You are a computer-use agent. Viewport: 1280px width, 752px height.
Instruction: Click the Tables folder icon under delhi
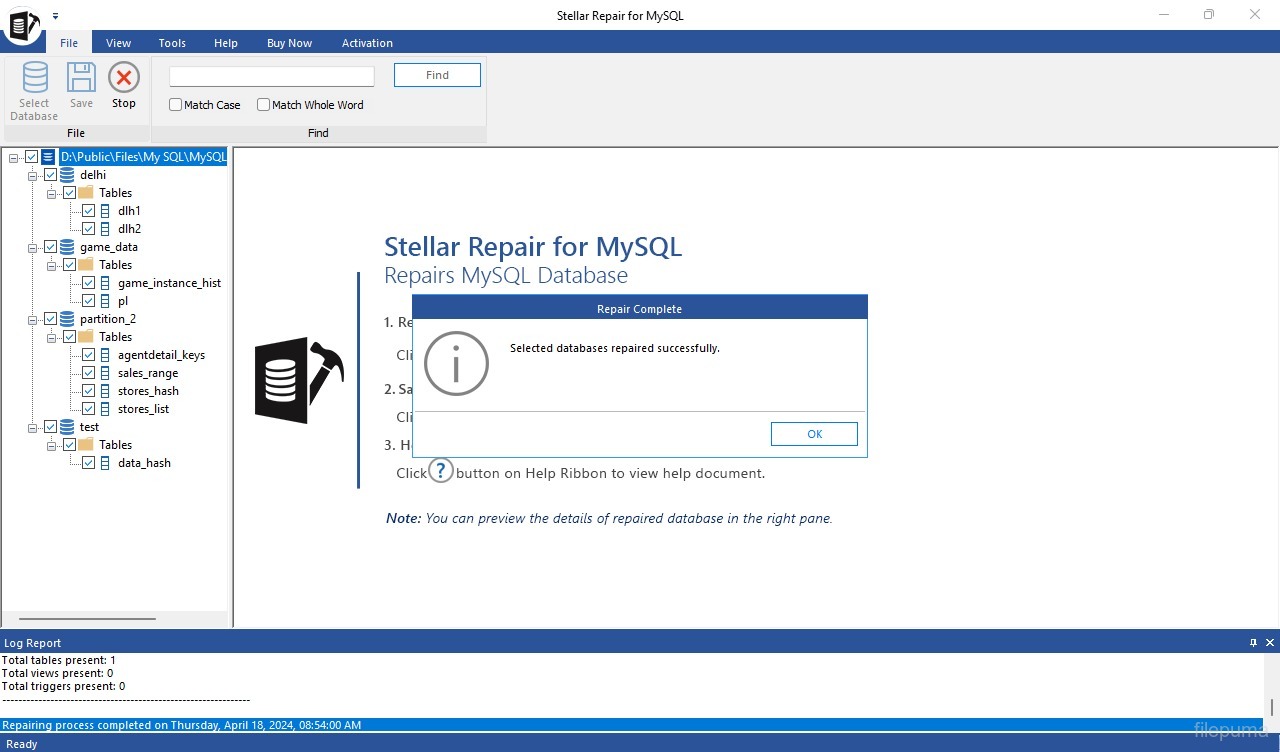pyautogui.click(x=86, y=193)
